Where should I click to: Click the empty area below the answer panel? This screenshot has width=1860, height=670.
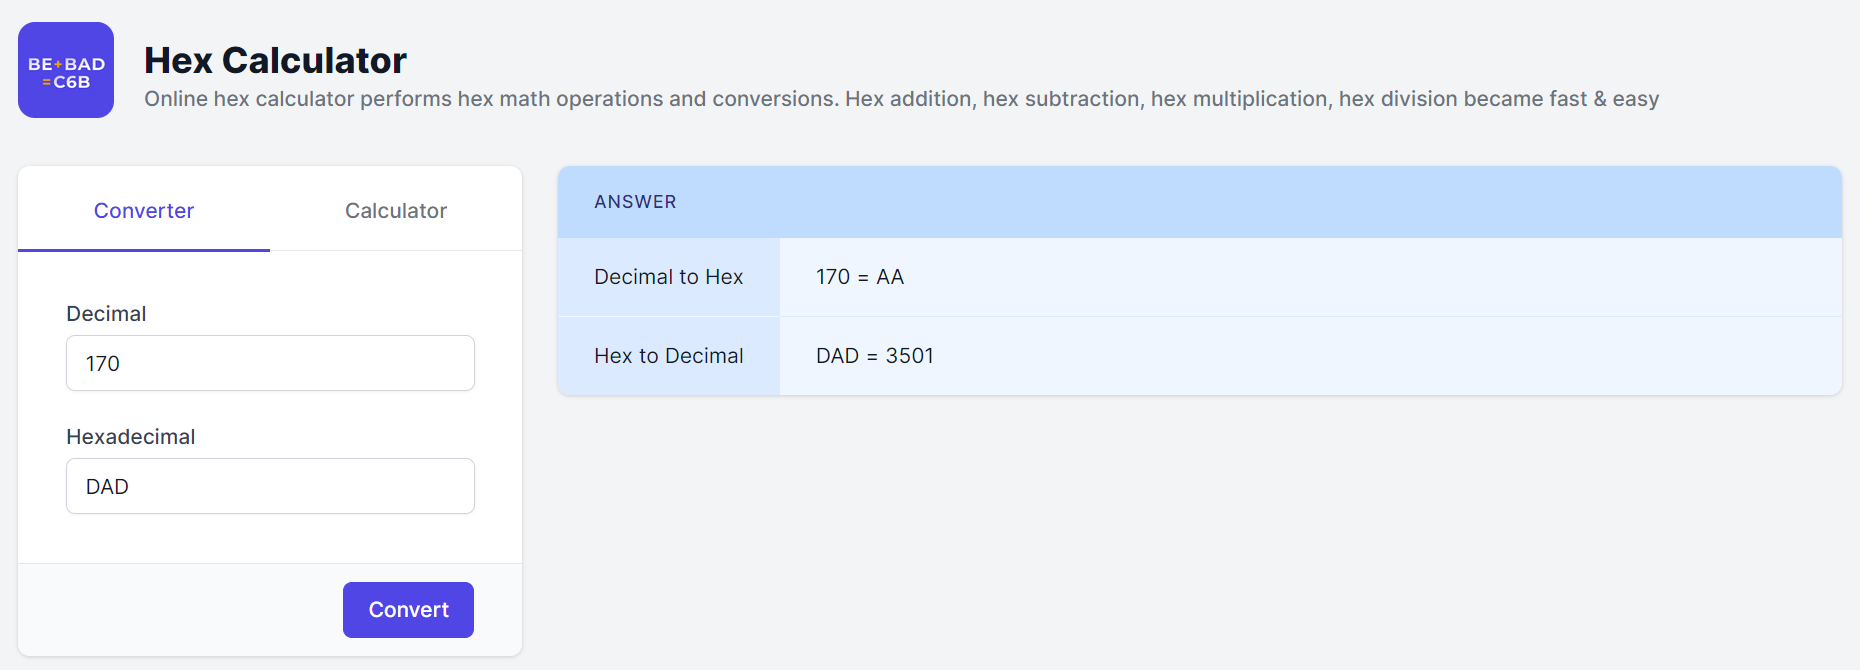1200,530
